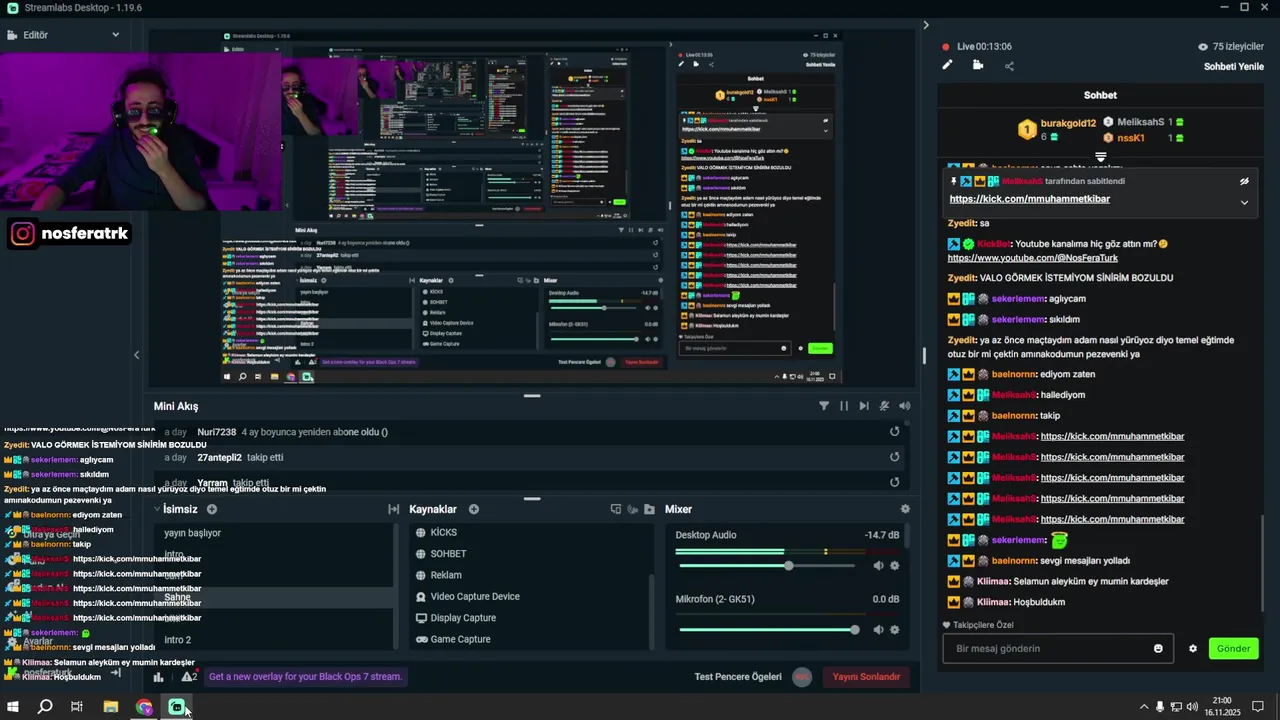This screenshot has height=720, width=1280.
Task: Toggle Mini Akış alert volume speaker
Action: [x=905, y=406]
